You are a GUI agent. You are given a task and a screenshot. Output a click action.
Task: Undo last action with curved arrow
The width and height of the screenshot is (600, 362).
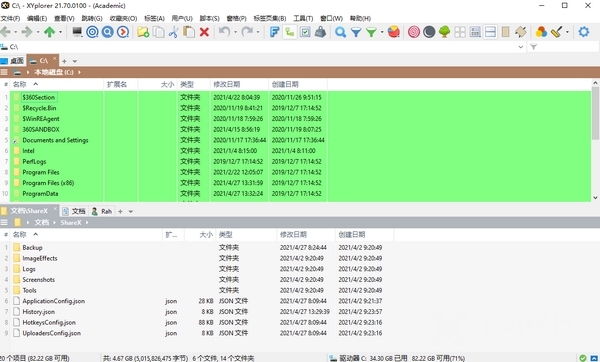coord(225,32)
